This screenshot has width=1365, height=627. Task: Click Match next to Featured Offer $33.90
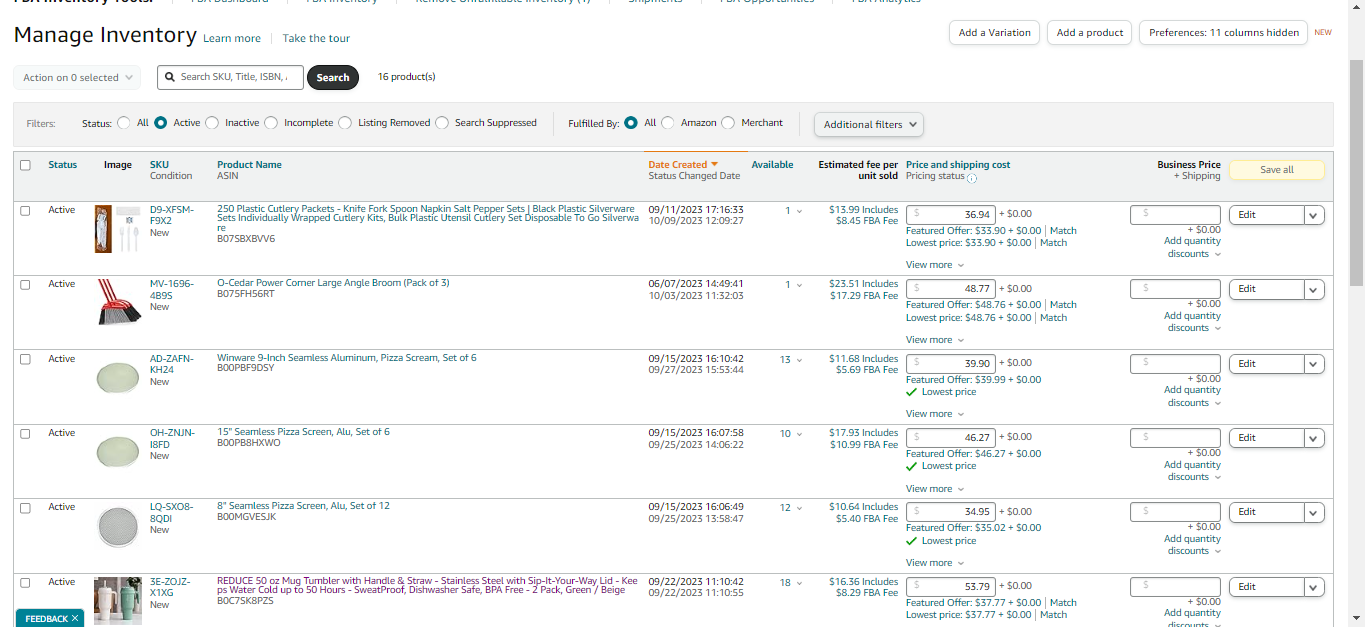[1063, 231]
